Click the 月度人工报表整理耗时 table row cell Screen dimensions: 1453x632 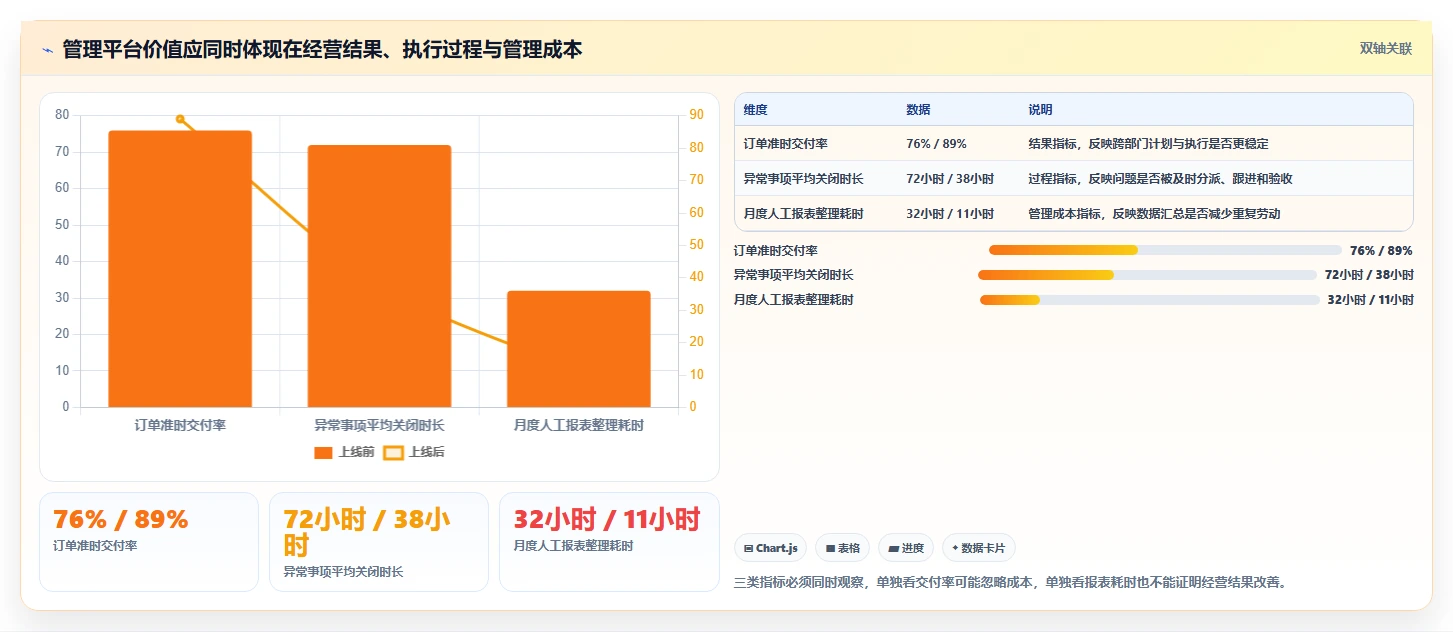point(803,214)
